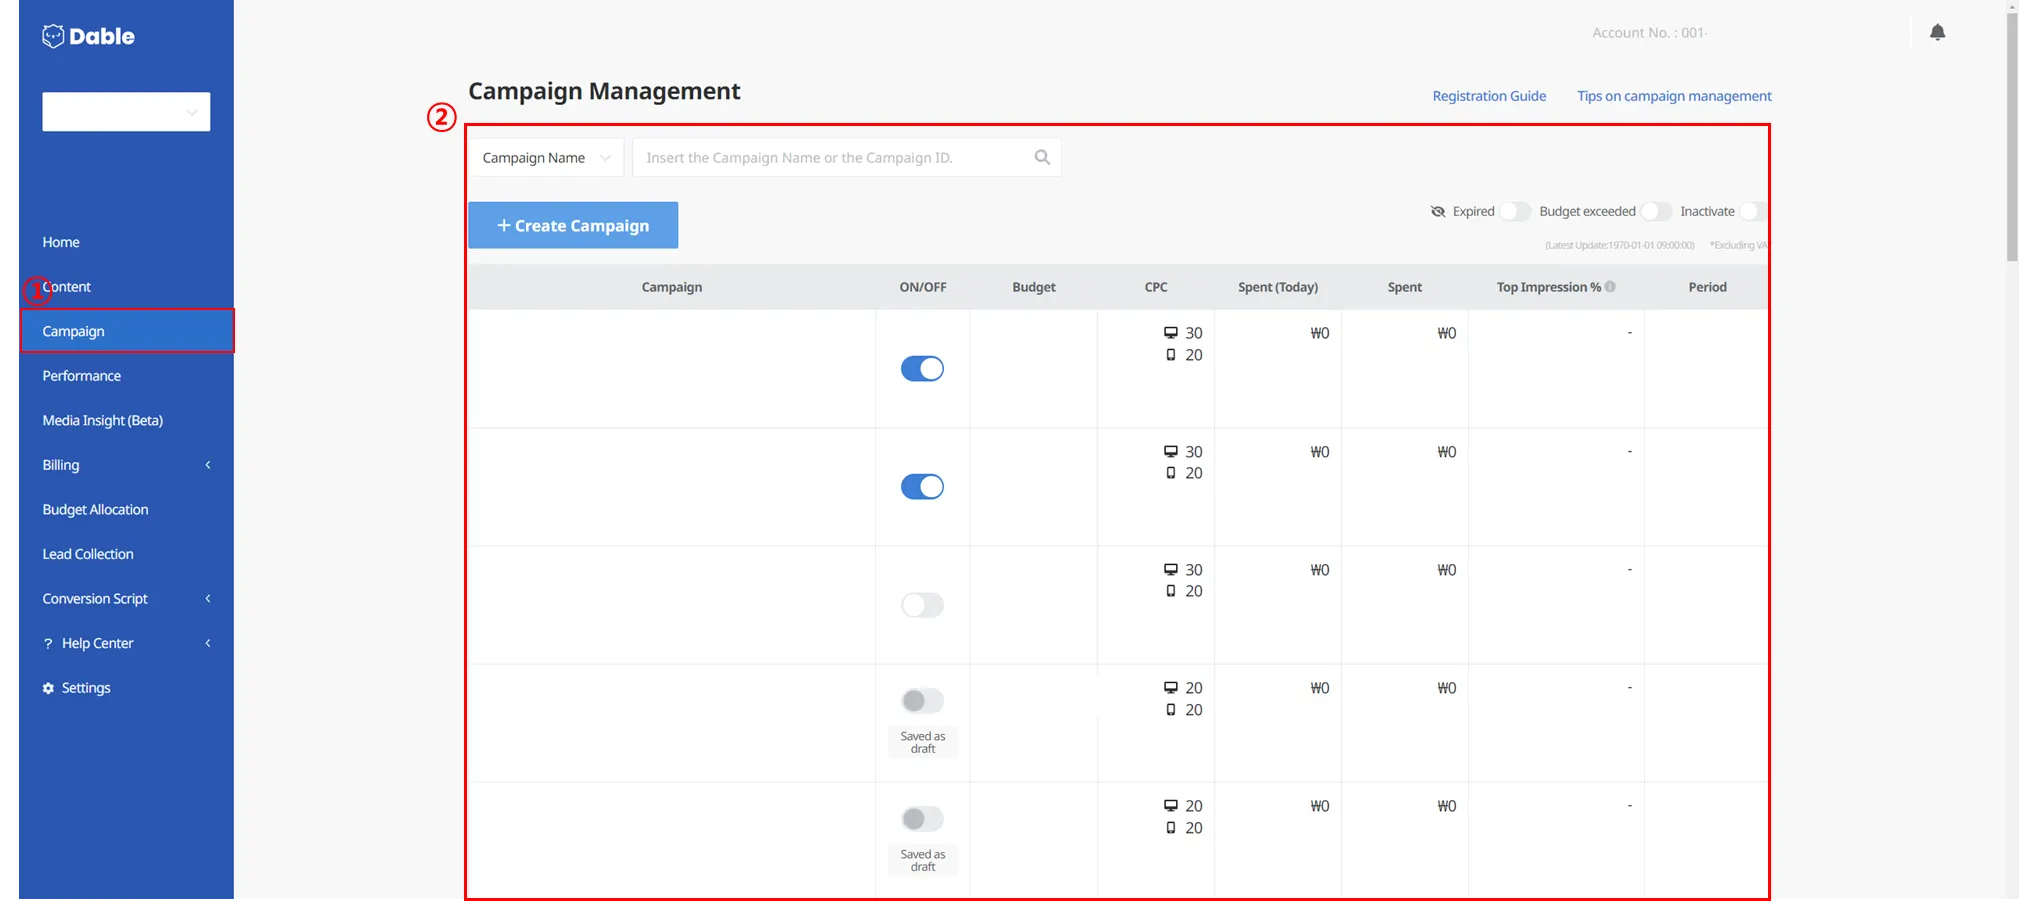Click the Settings gear icon
2019x901 pixels.
(48, 688)
